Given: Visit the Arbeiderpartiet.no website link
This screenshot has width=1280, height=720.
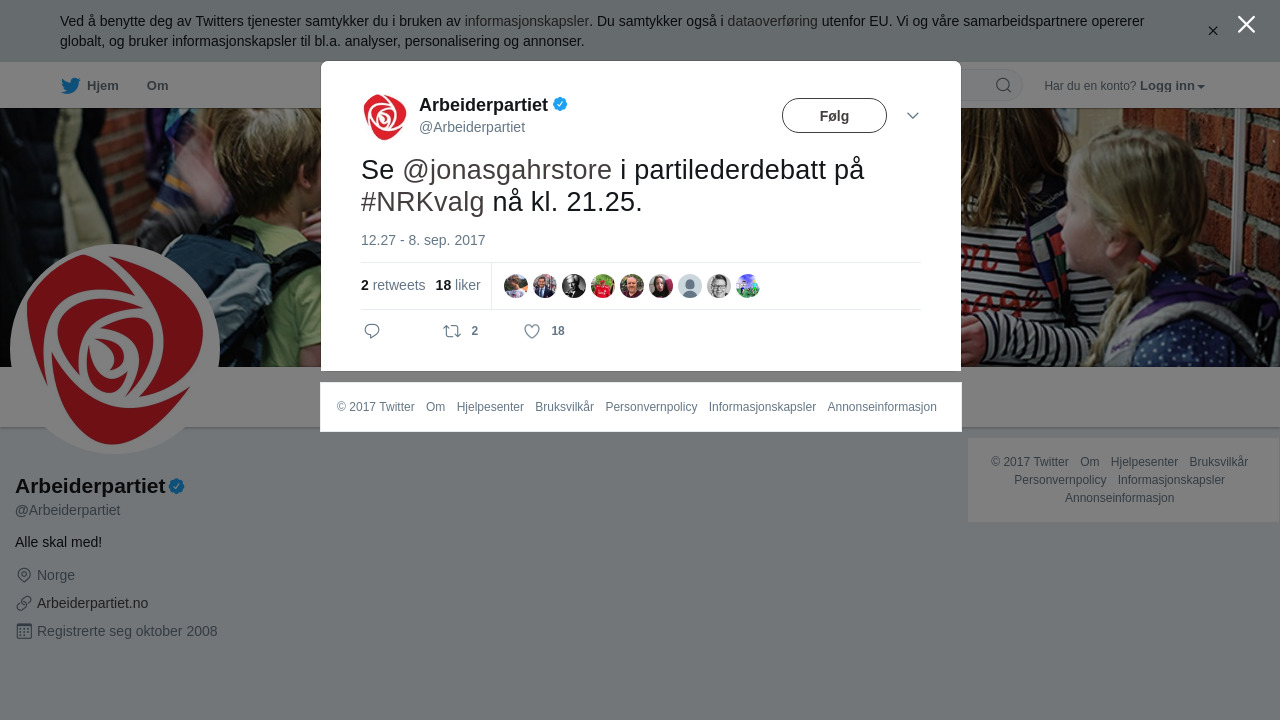Looking at the screenshot, I should pos(92,603).
